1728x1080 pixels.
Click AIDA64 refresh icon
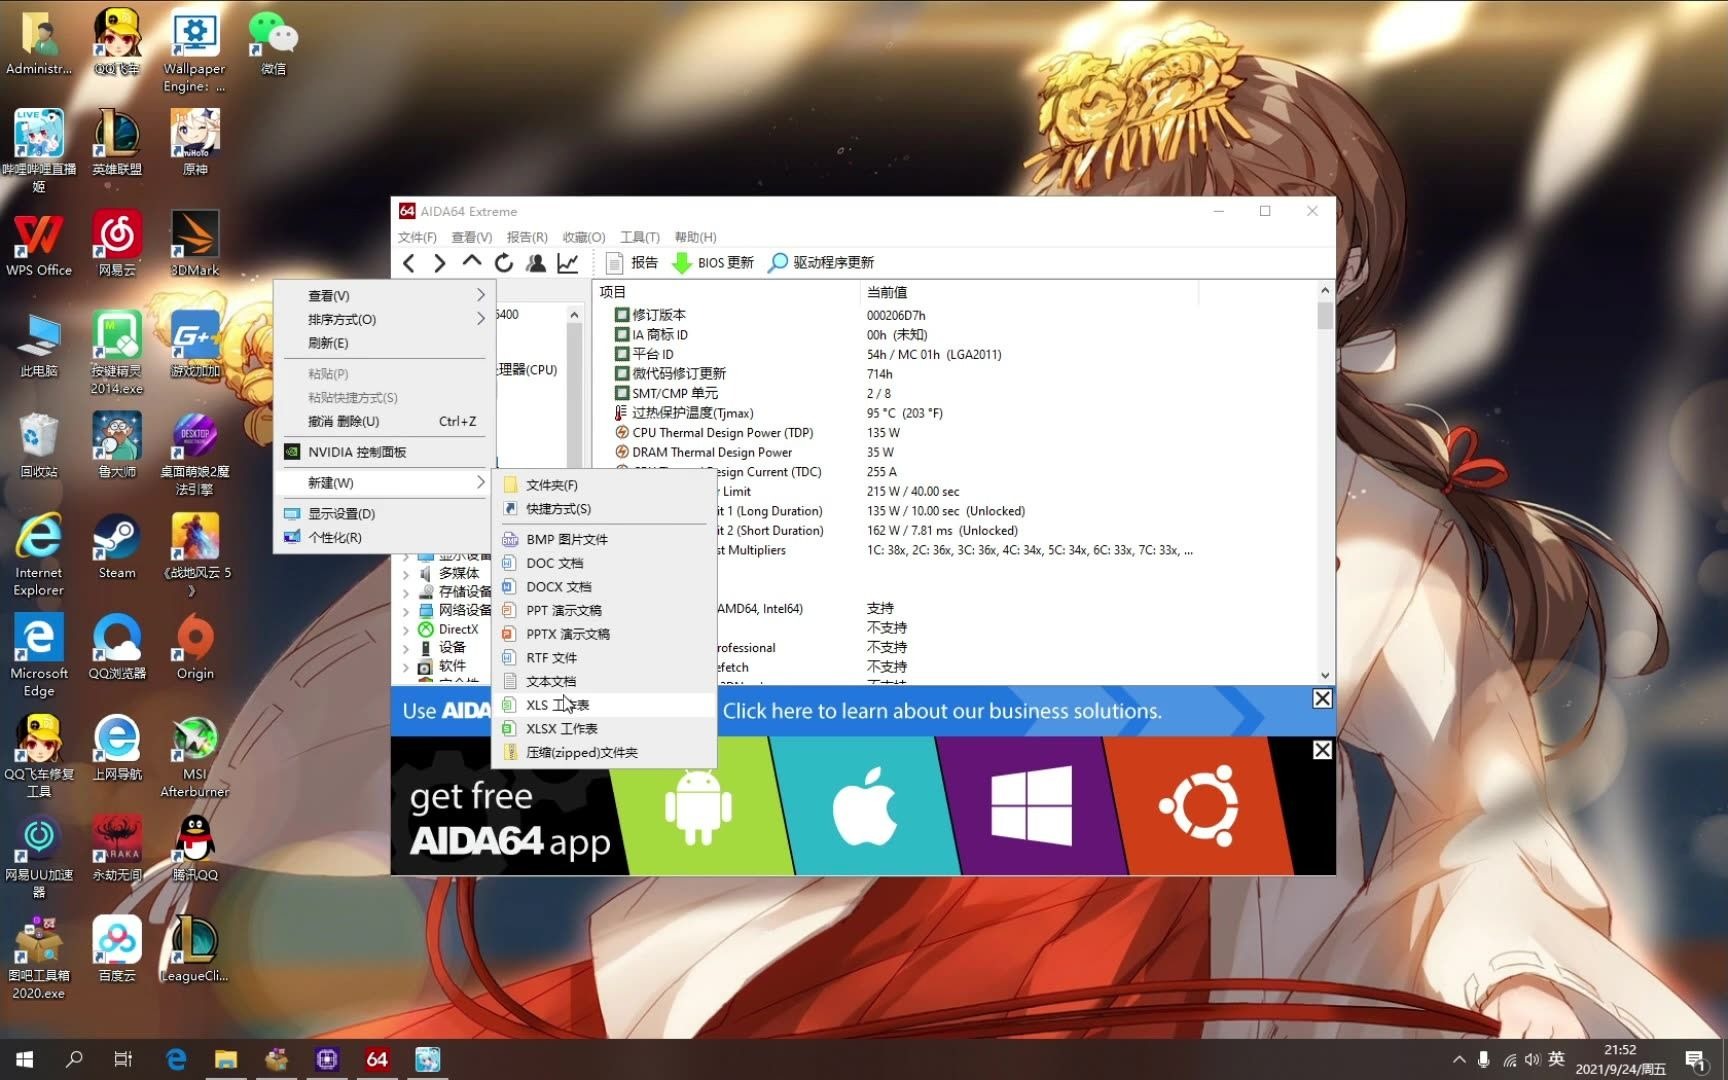(x=504, y=263)
